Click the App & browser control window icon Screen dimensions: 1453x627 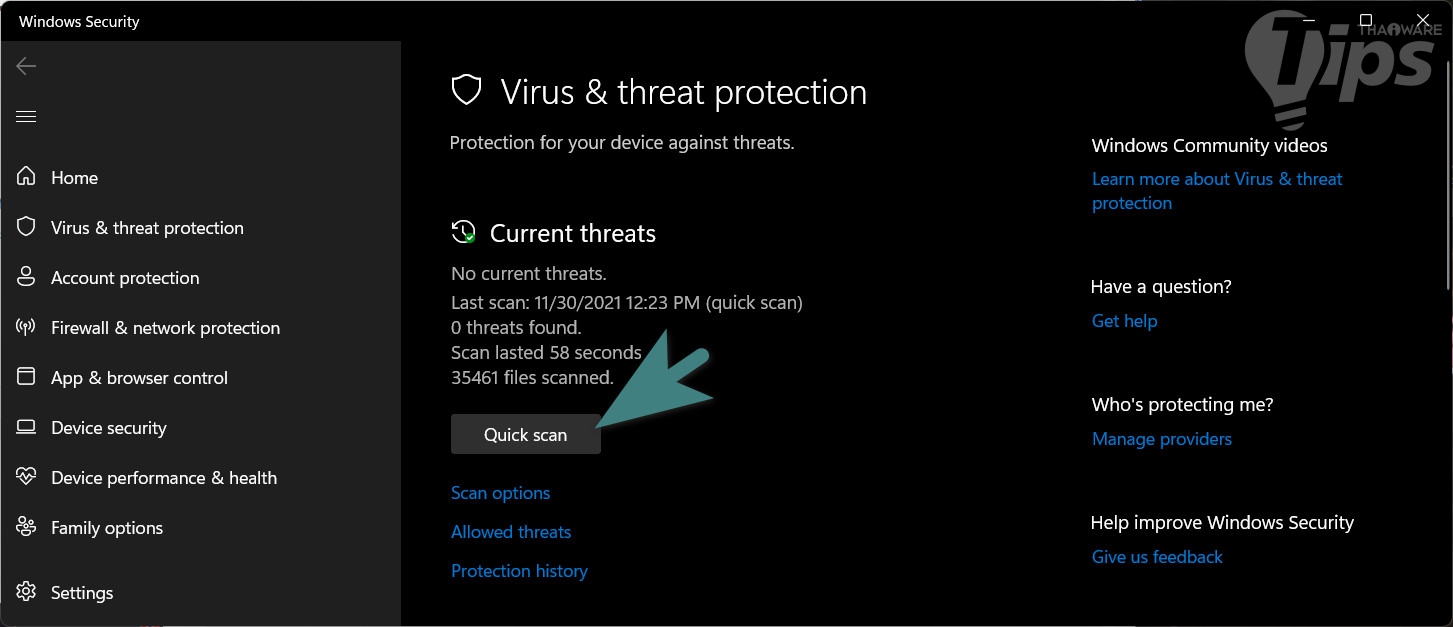point(26,377)
